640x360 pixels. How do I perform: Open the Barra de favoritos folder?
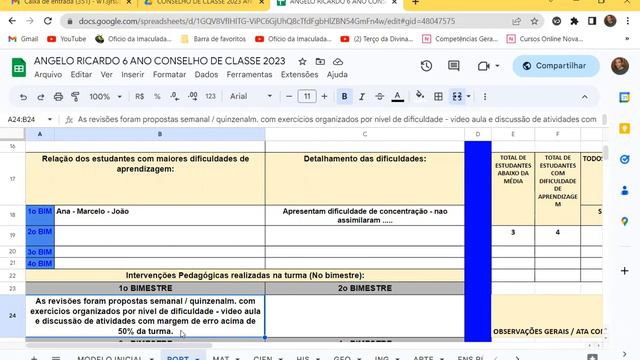tap(213, 39)
